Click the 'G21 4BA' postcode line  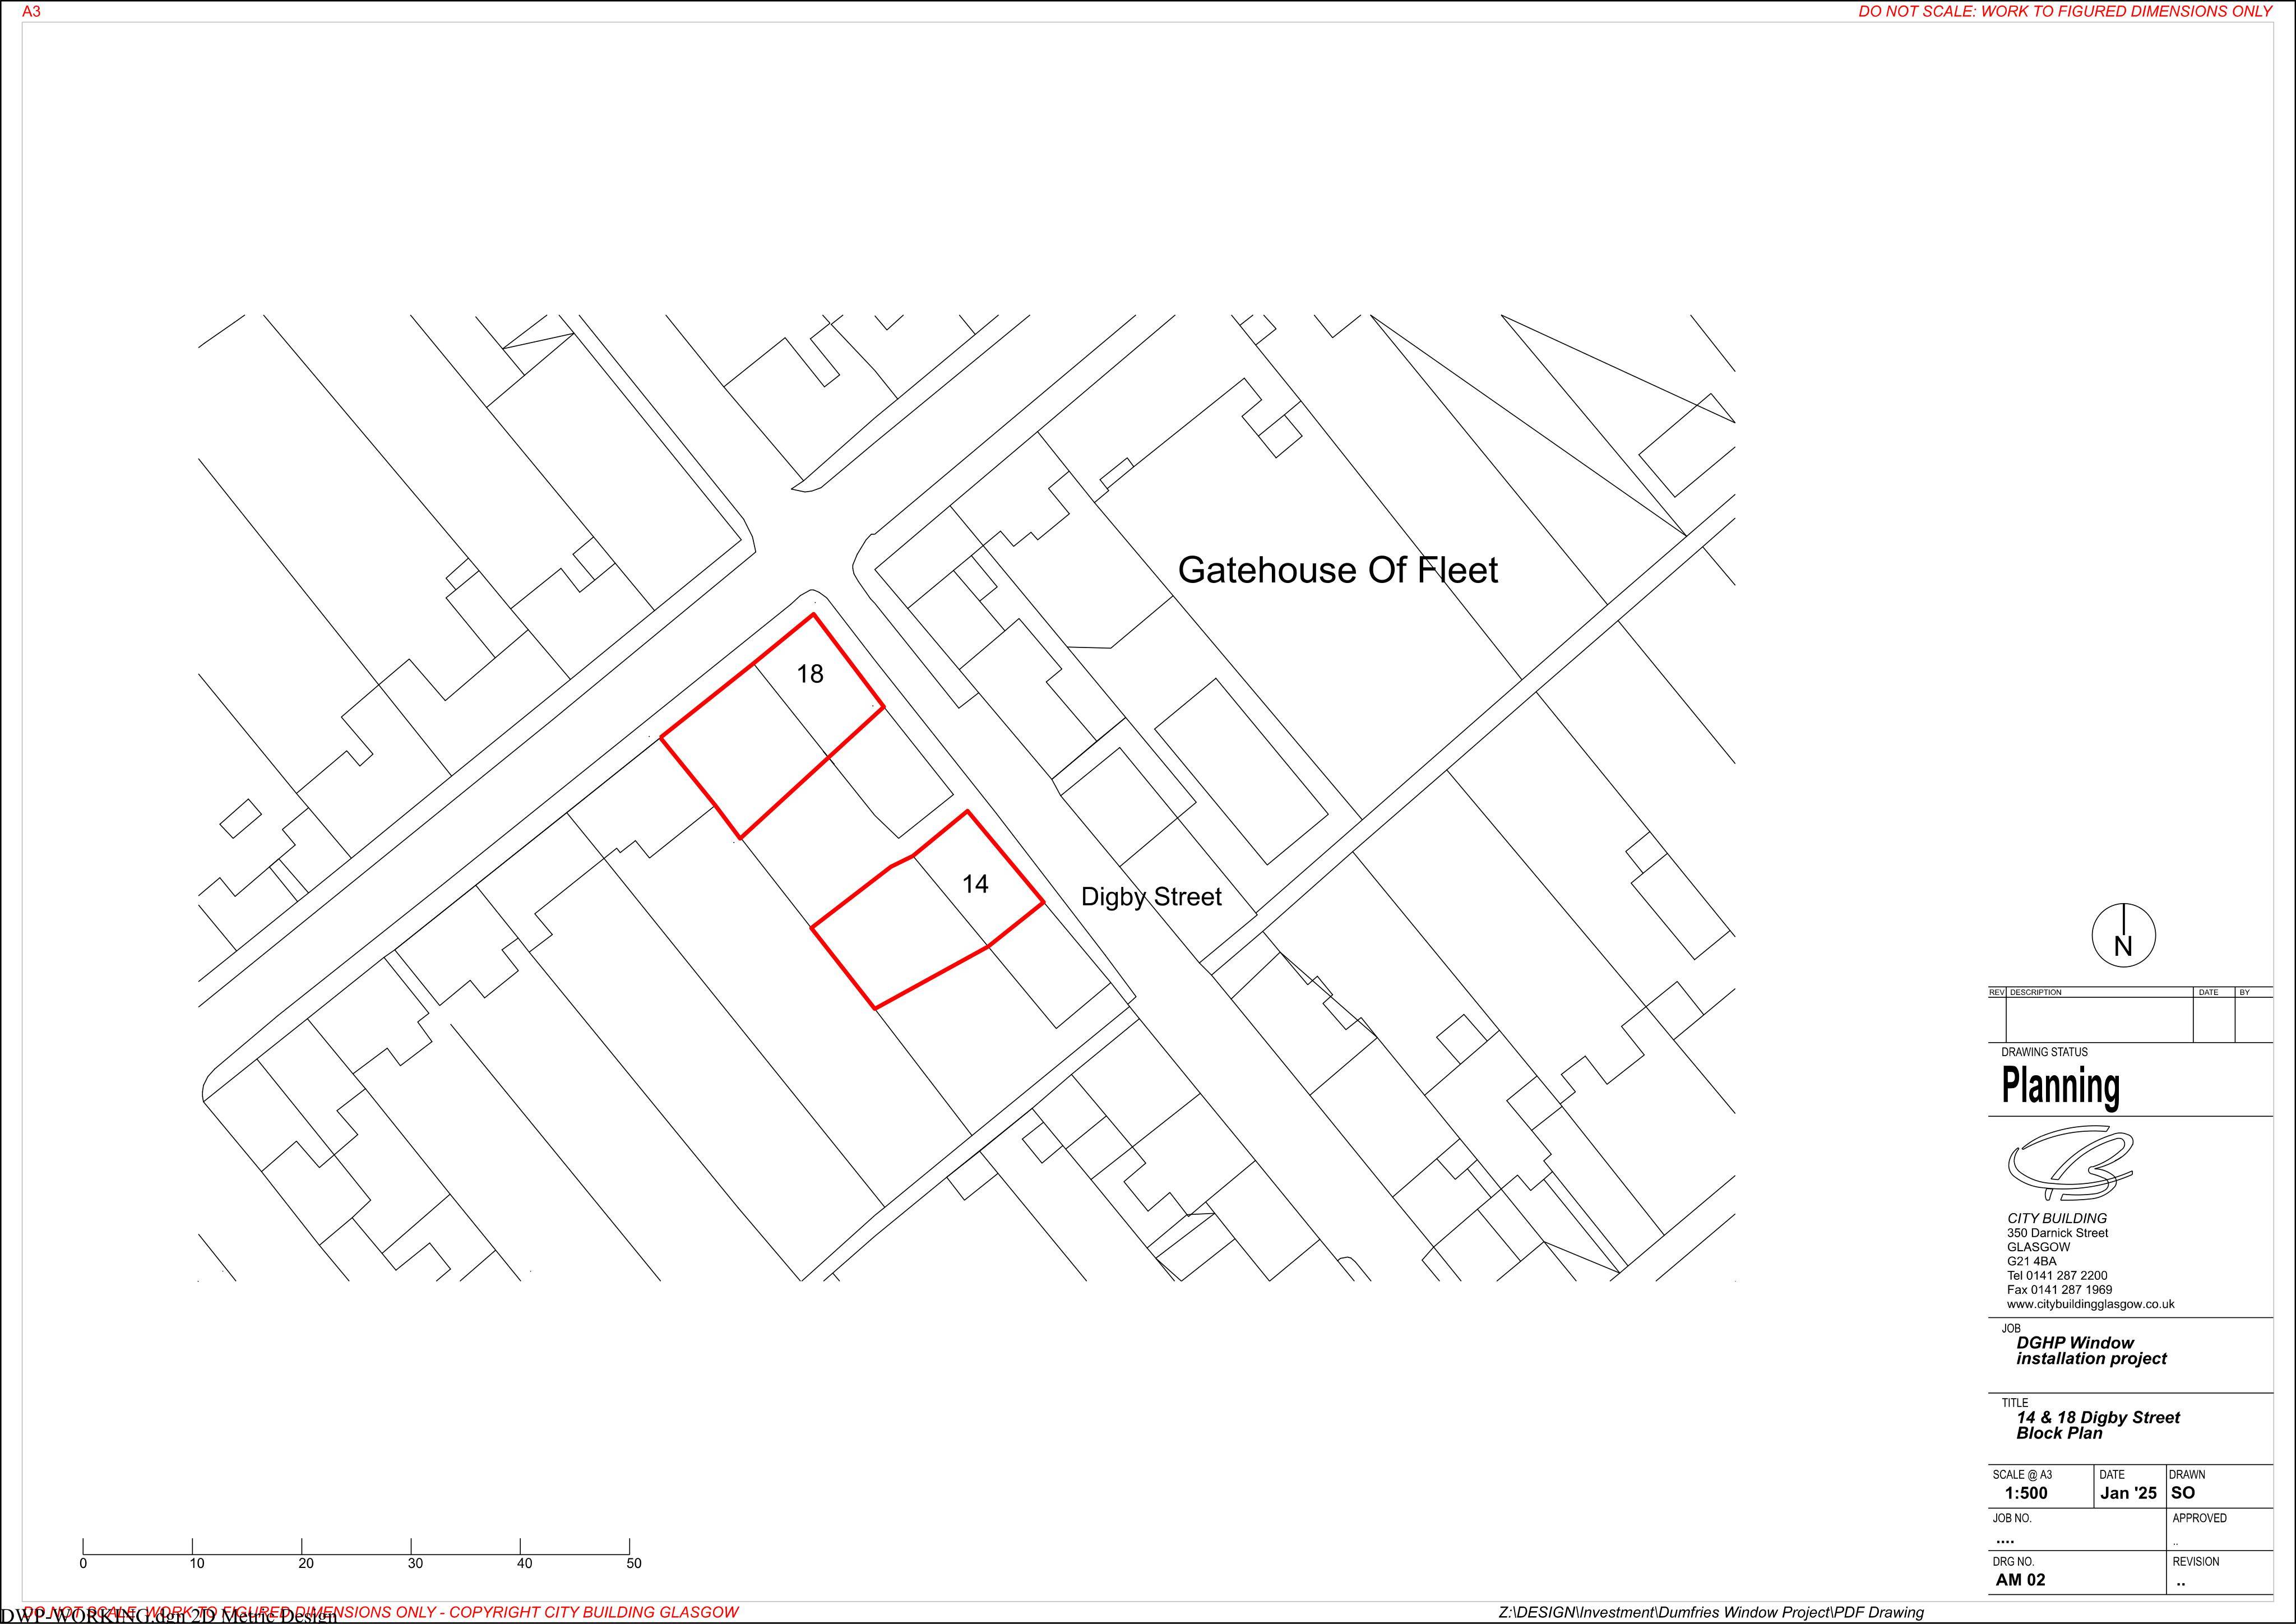click(2032, 1261)
